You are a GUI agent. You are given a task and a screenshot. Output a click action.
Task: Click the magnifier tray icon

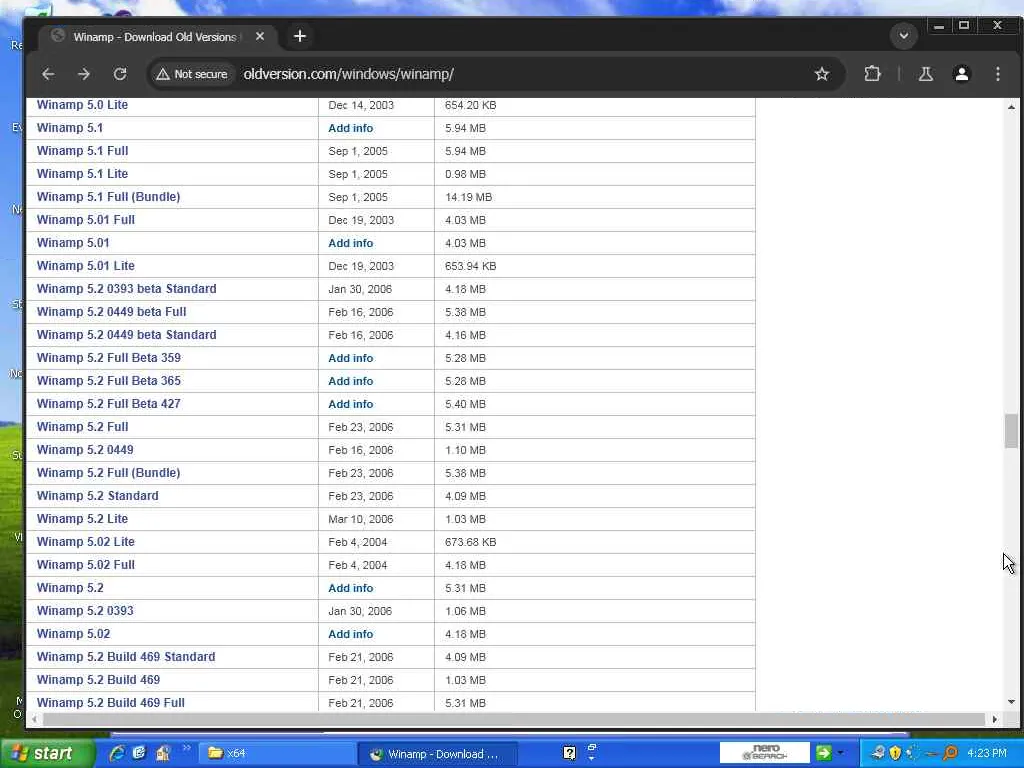(x=951, y=753)
